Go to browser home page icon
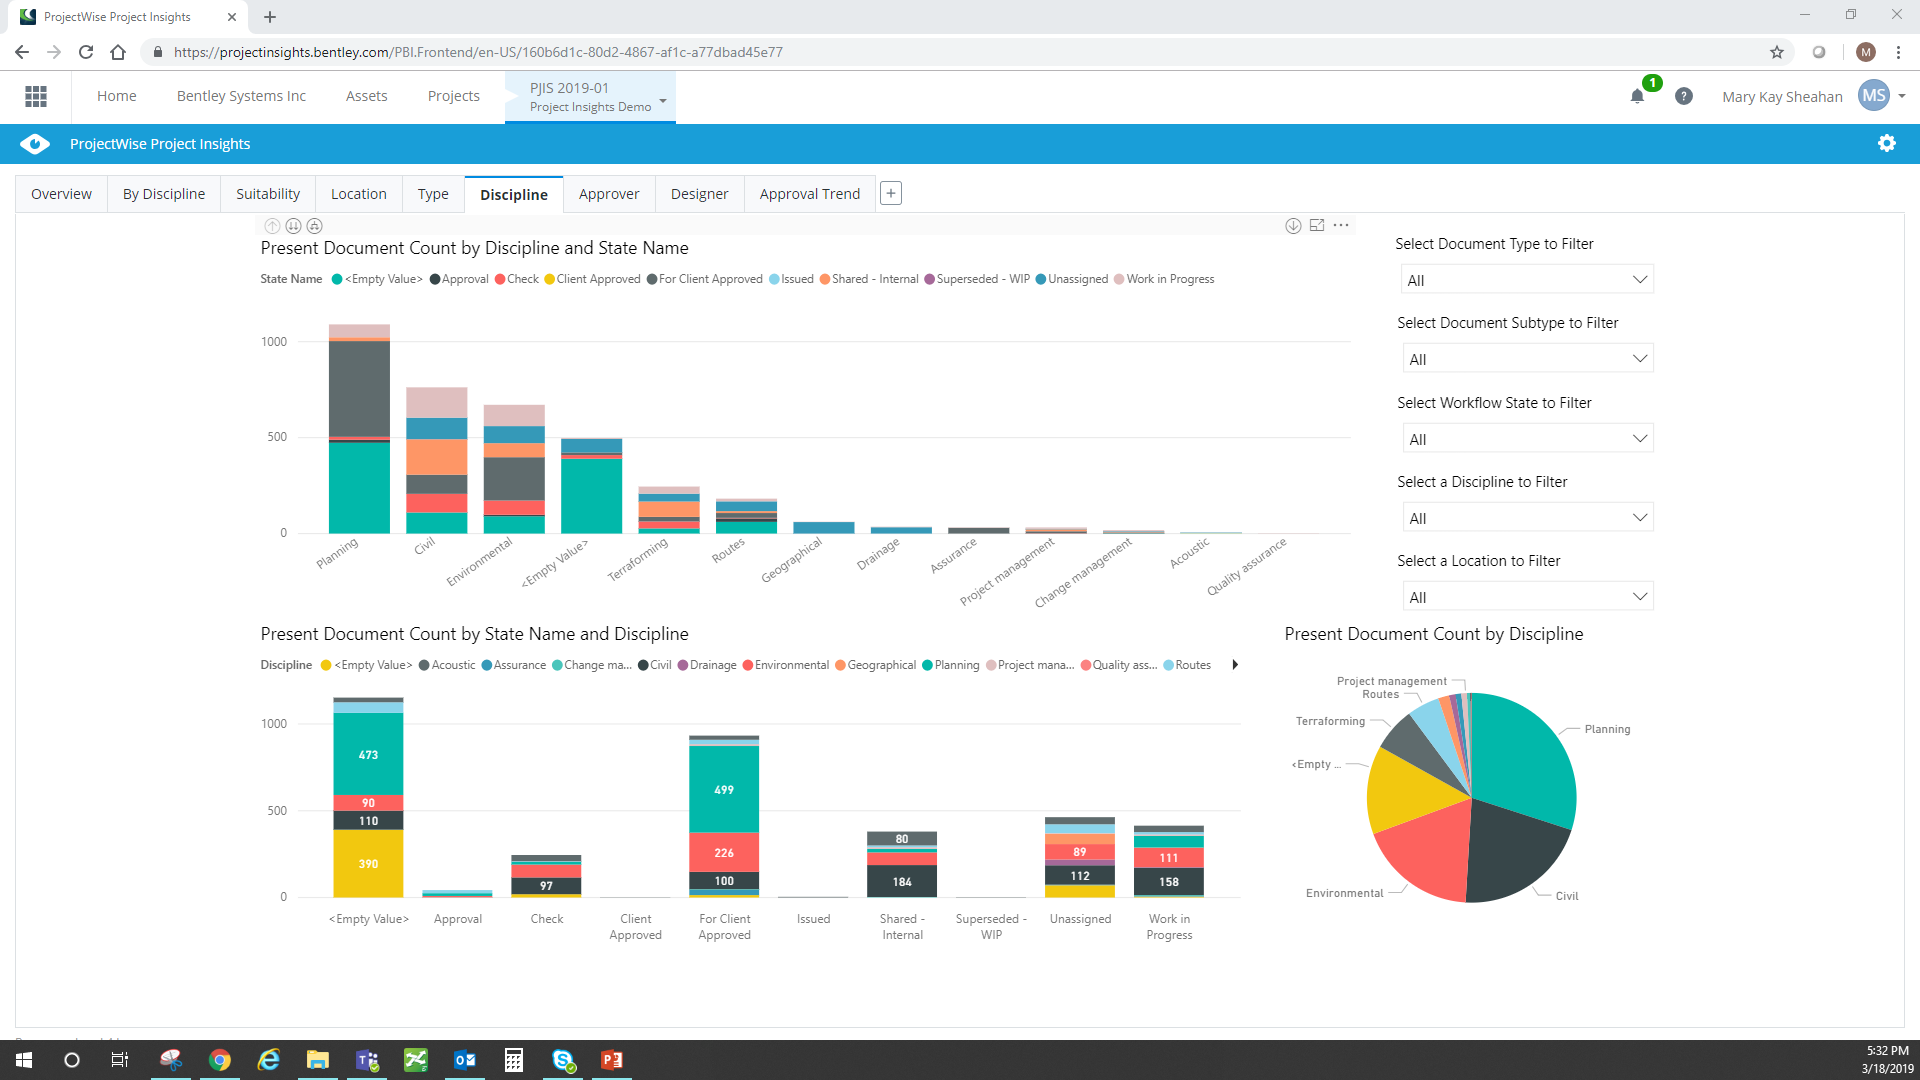Viewport: 1920px width, 1080px height. pos(118,52)
